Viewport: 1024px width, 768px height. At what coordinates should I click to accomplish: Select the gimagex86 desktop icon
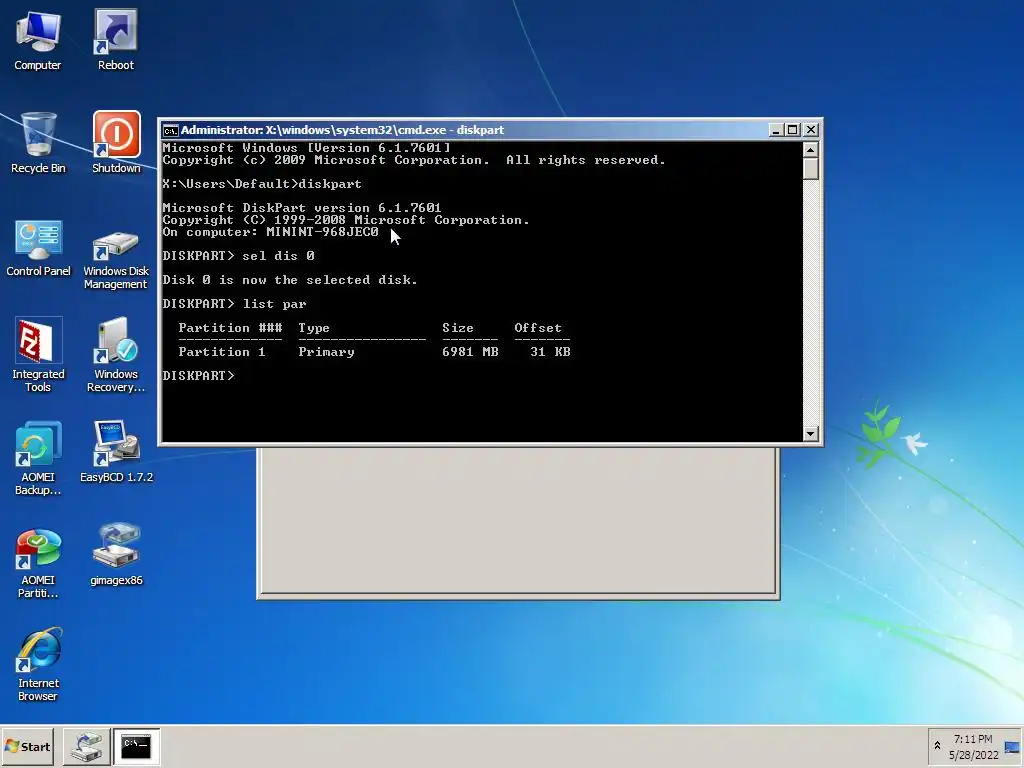tap(116, 555)
